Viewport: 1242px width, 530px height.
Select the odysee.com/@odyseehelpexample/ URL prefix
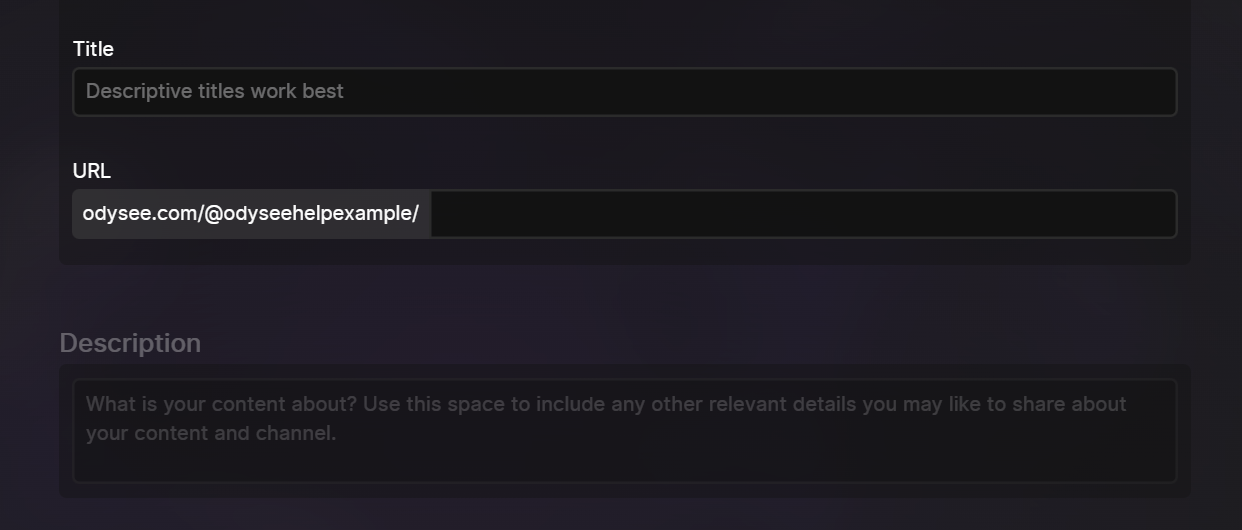point(251,214)
